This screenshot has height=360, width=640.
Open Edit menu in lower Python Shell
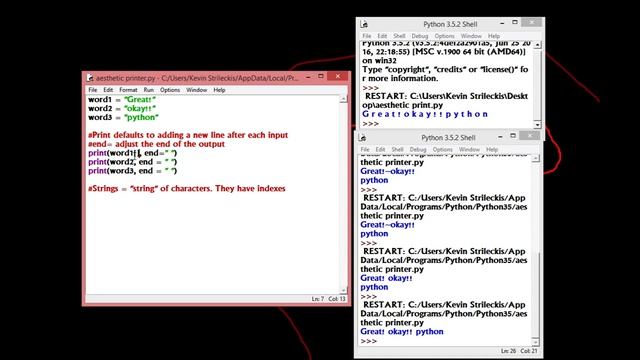click(x=380, y=149)
